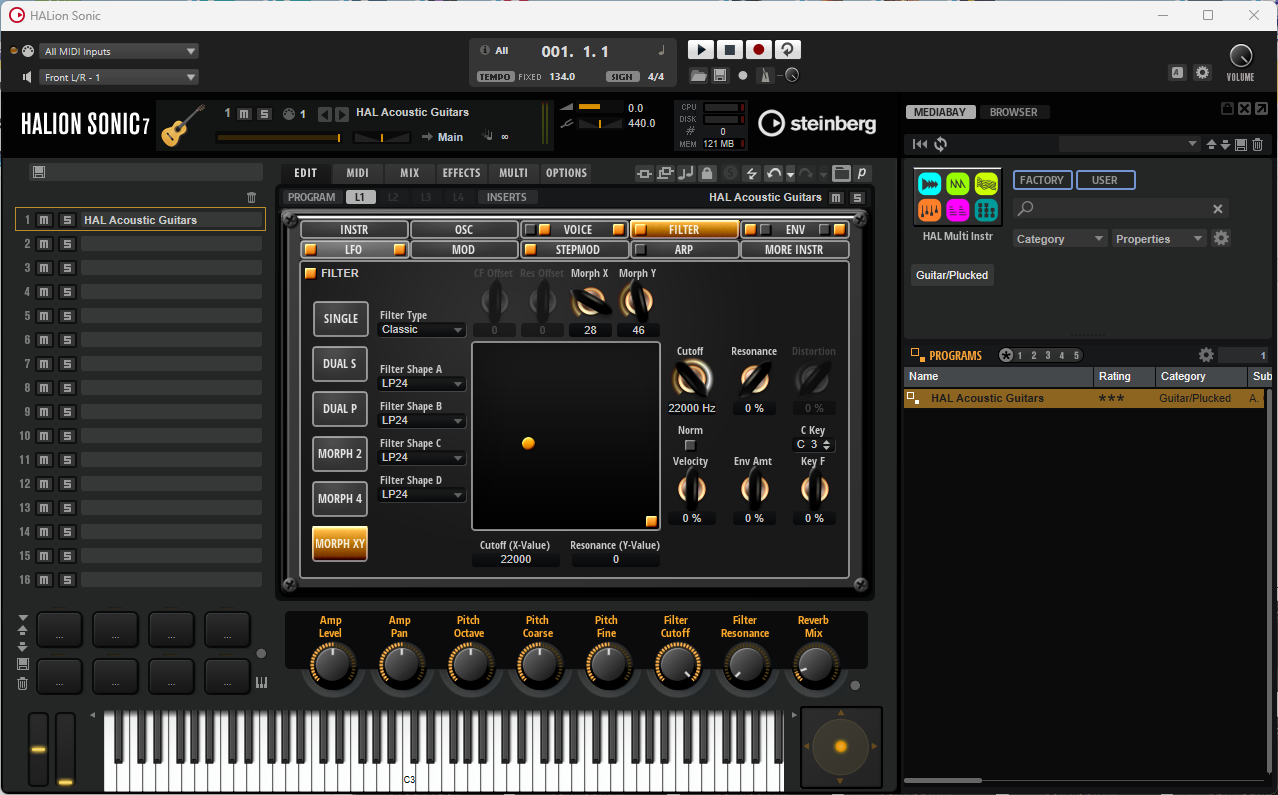Stop playback with the Stop button
Image resolution: width=1278 pixels, height=795 pixels.
click(730, 50)
